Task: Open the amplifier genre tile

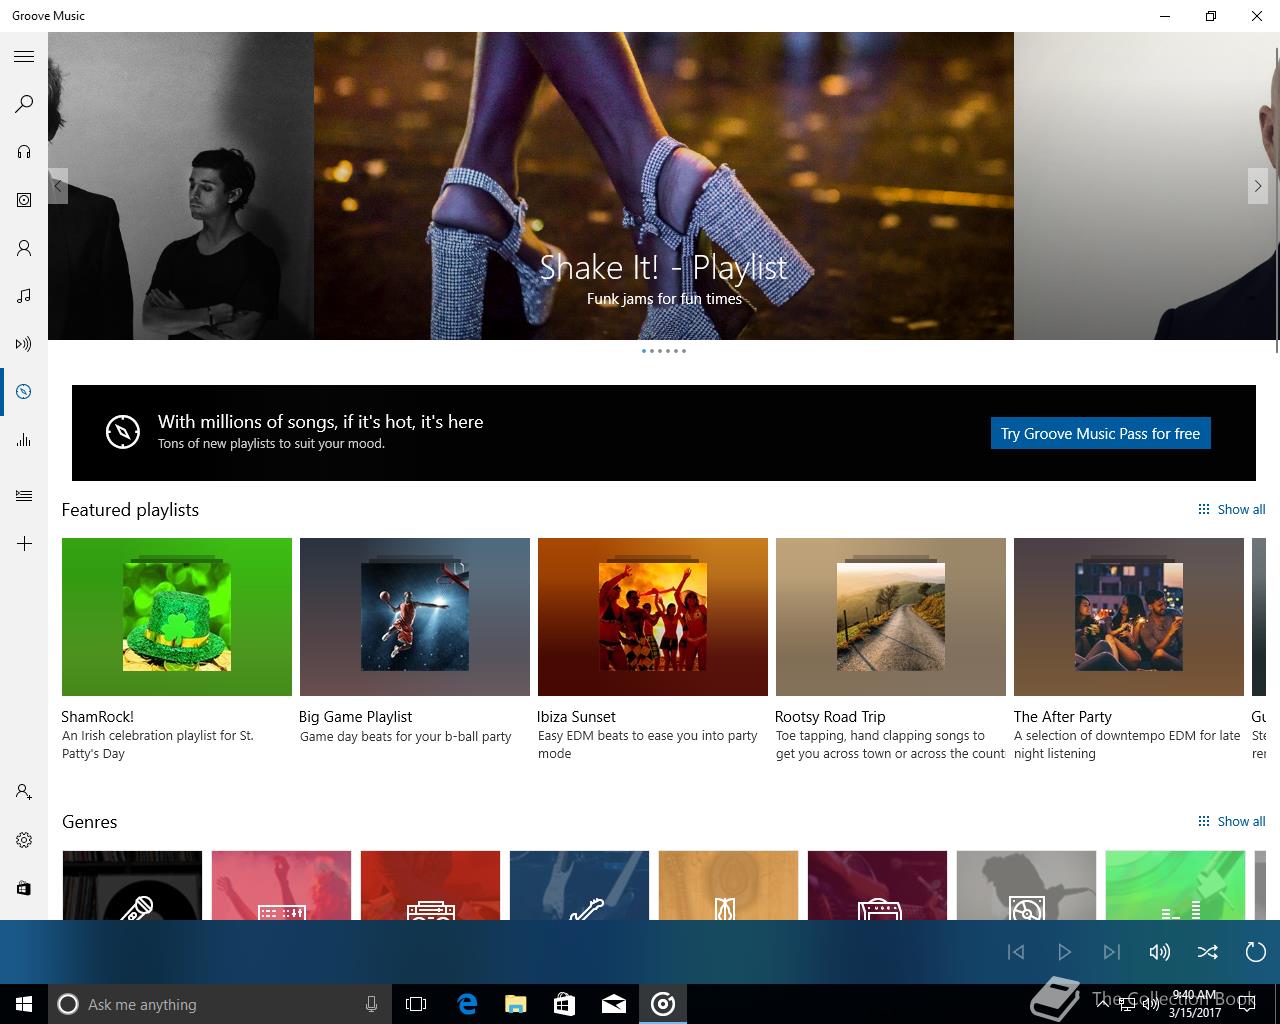Action: 877,885
